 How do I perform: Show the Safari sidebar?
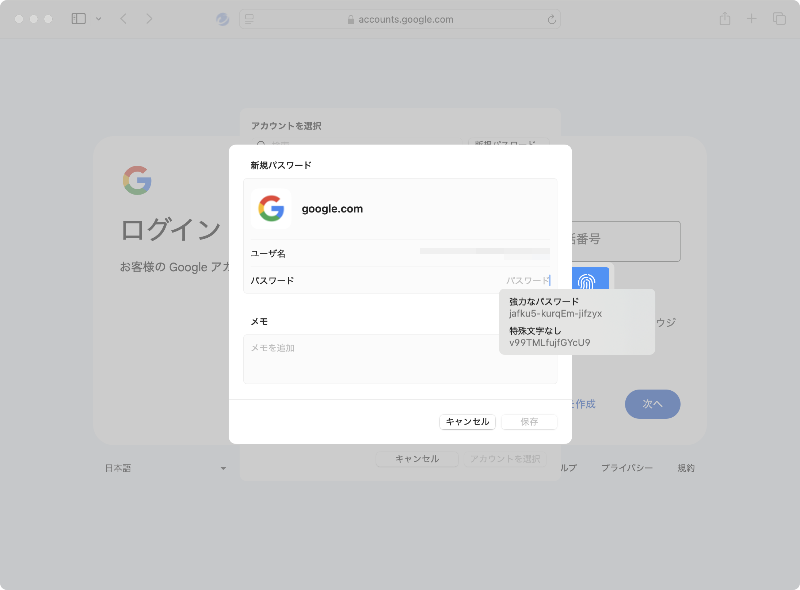(x=79, y=19)
